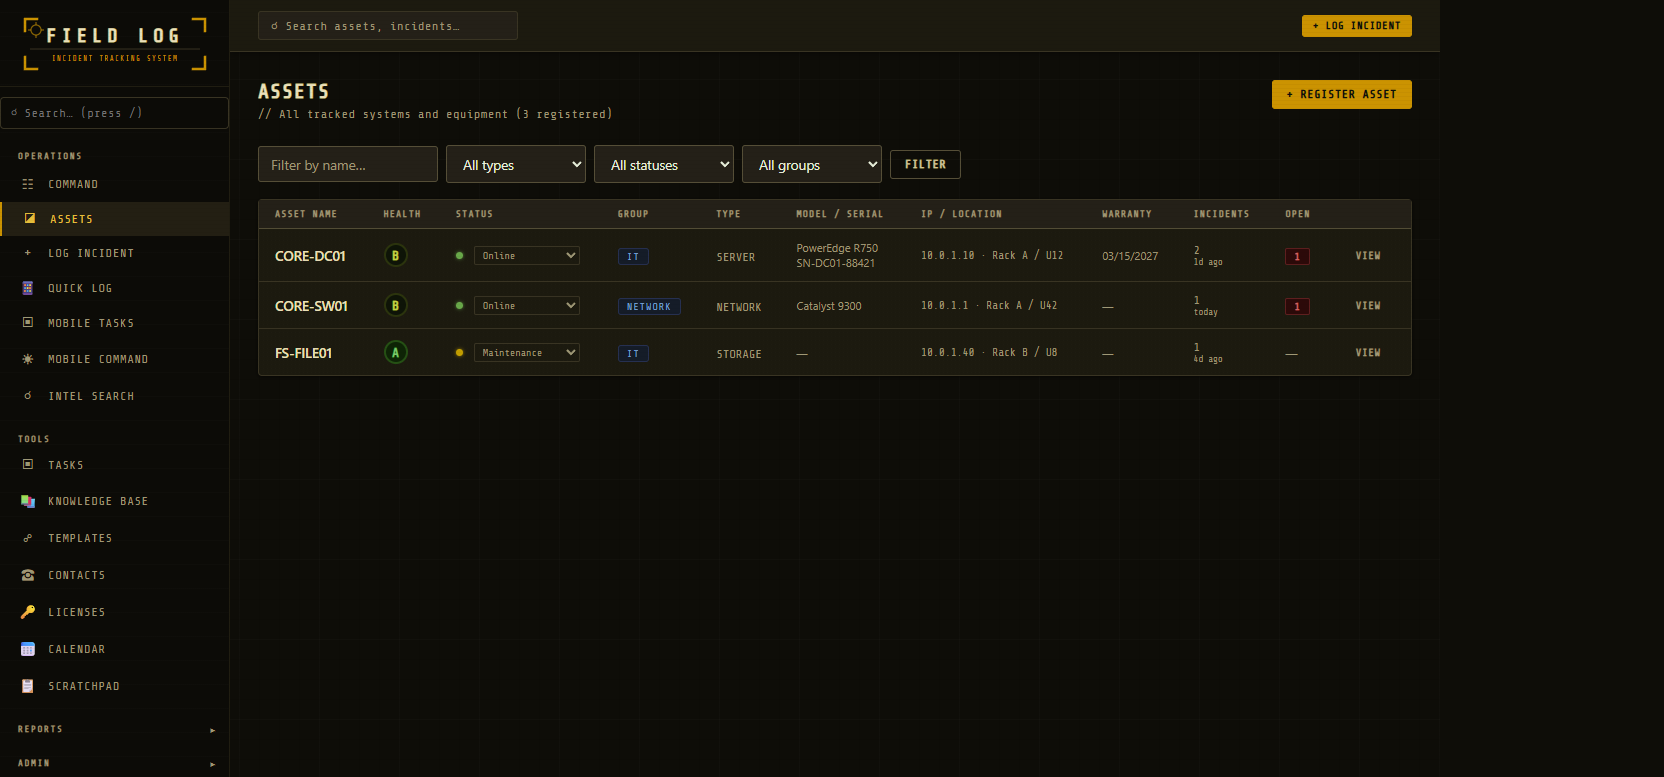Open Templates in the sidebar

[x=115, y=538]
